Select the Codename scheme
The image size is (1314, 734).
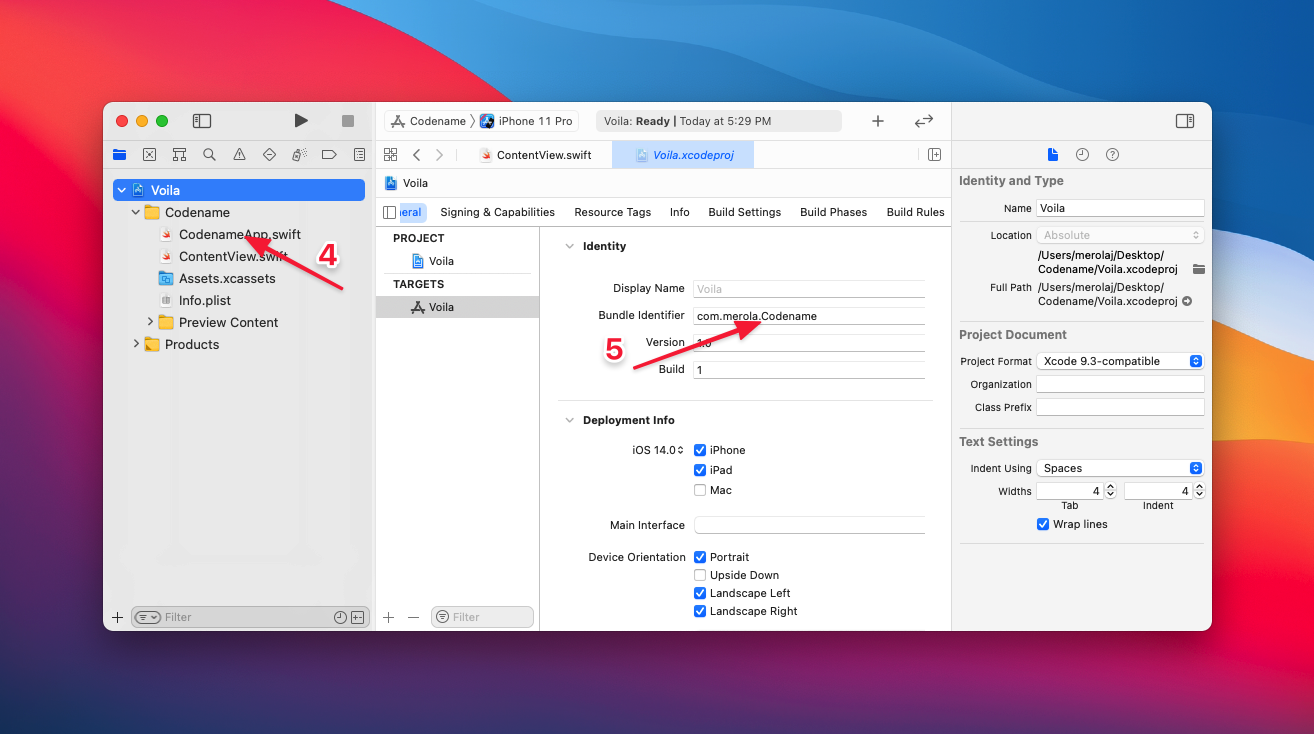(x=429, y=121)
